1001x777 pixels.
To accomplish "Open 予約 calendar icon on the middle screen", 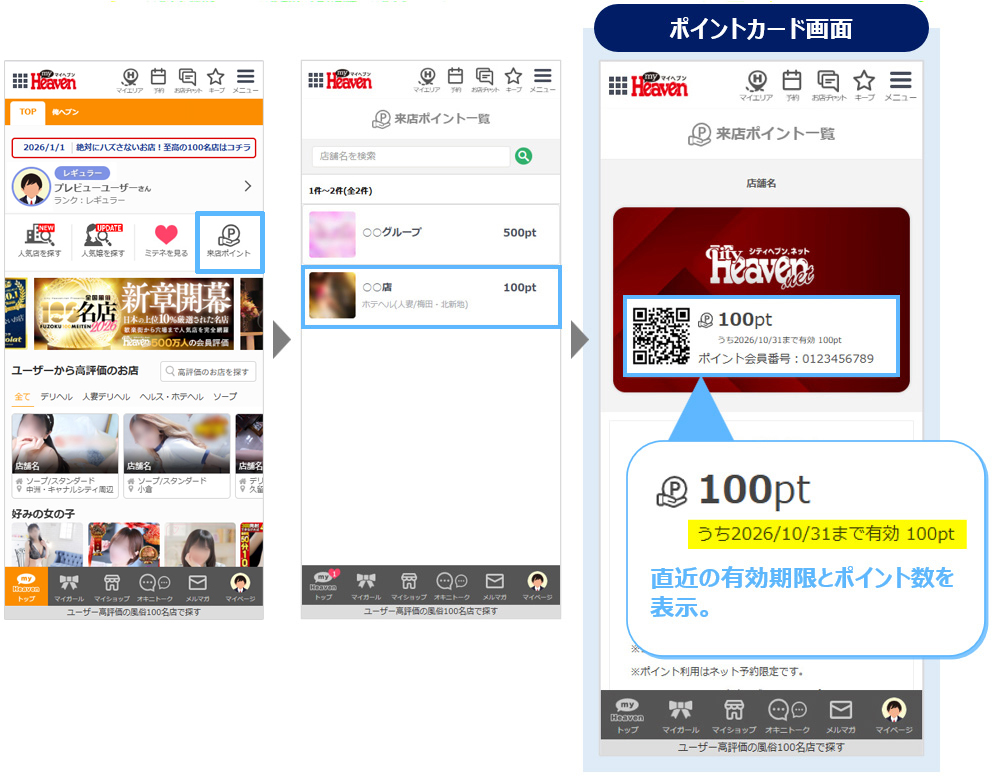I will point(455,80).
